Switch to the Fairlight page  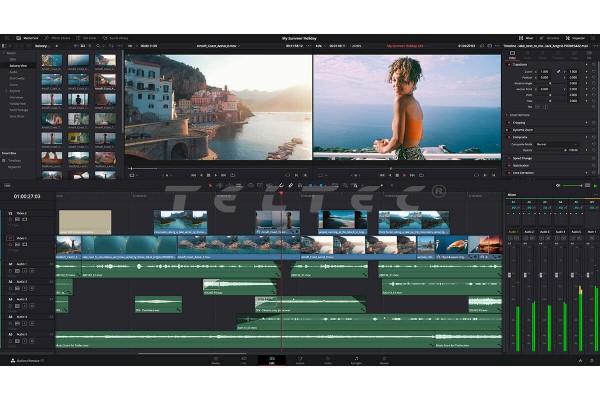pyautogui.click(x=356, y=359)
